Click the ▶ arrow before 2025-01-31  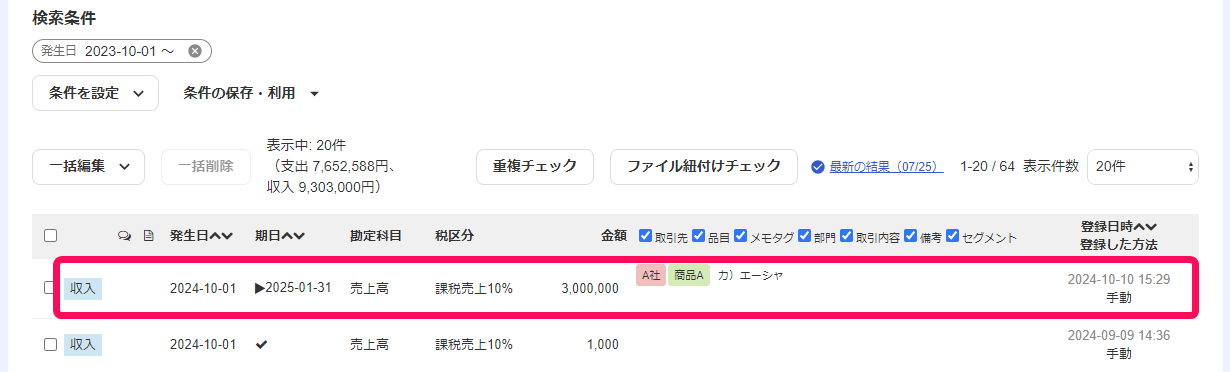pyautogui.click(x=260, y=288)
